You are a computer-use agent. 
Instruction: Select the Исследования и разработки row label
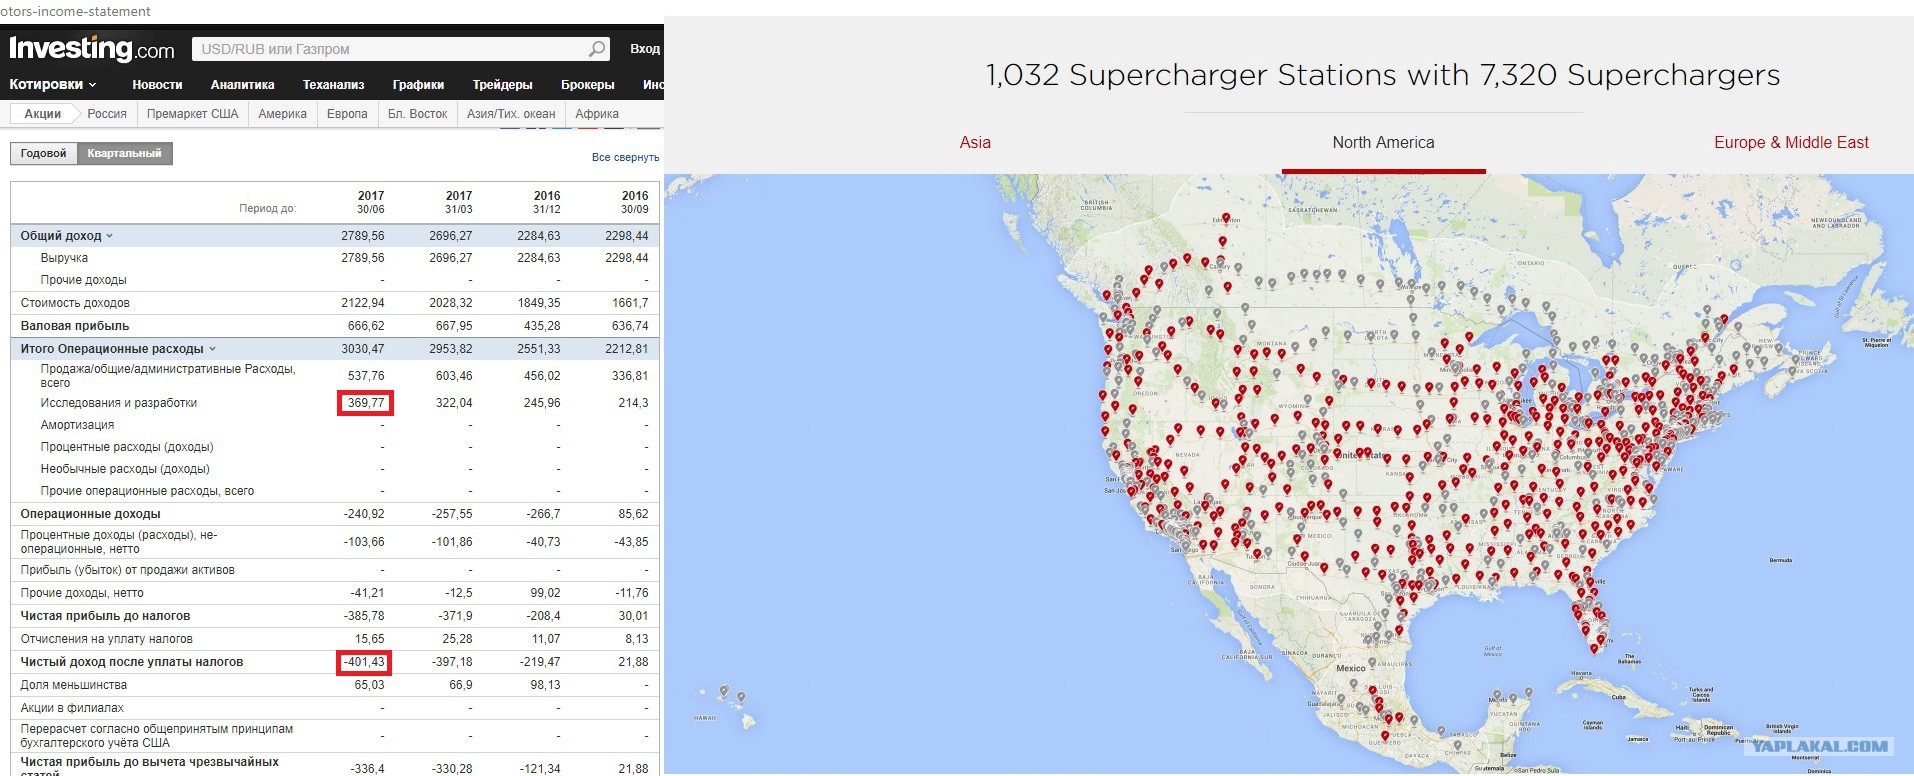119,403
